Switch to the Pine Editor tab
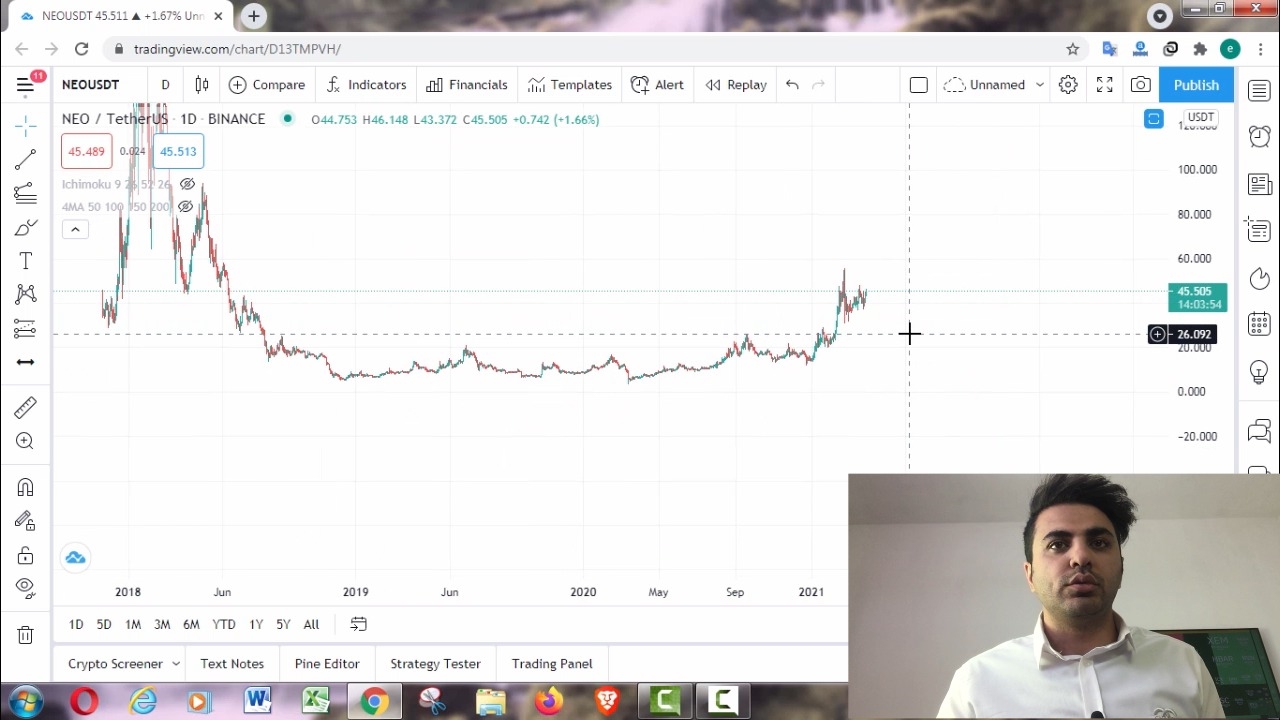This screenshot has height=720, width=1280. [327, 664]
